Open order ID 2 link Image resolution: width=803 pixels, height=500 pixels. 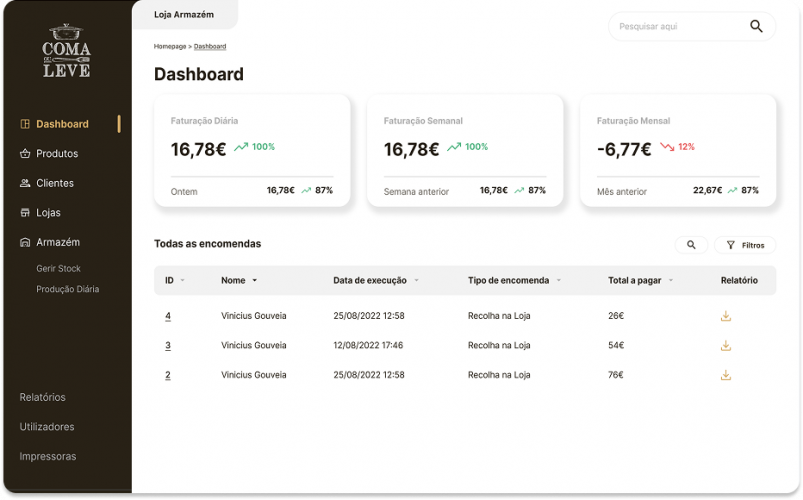[168, 376]
